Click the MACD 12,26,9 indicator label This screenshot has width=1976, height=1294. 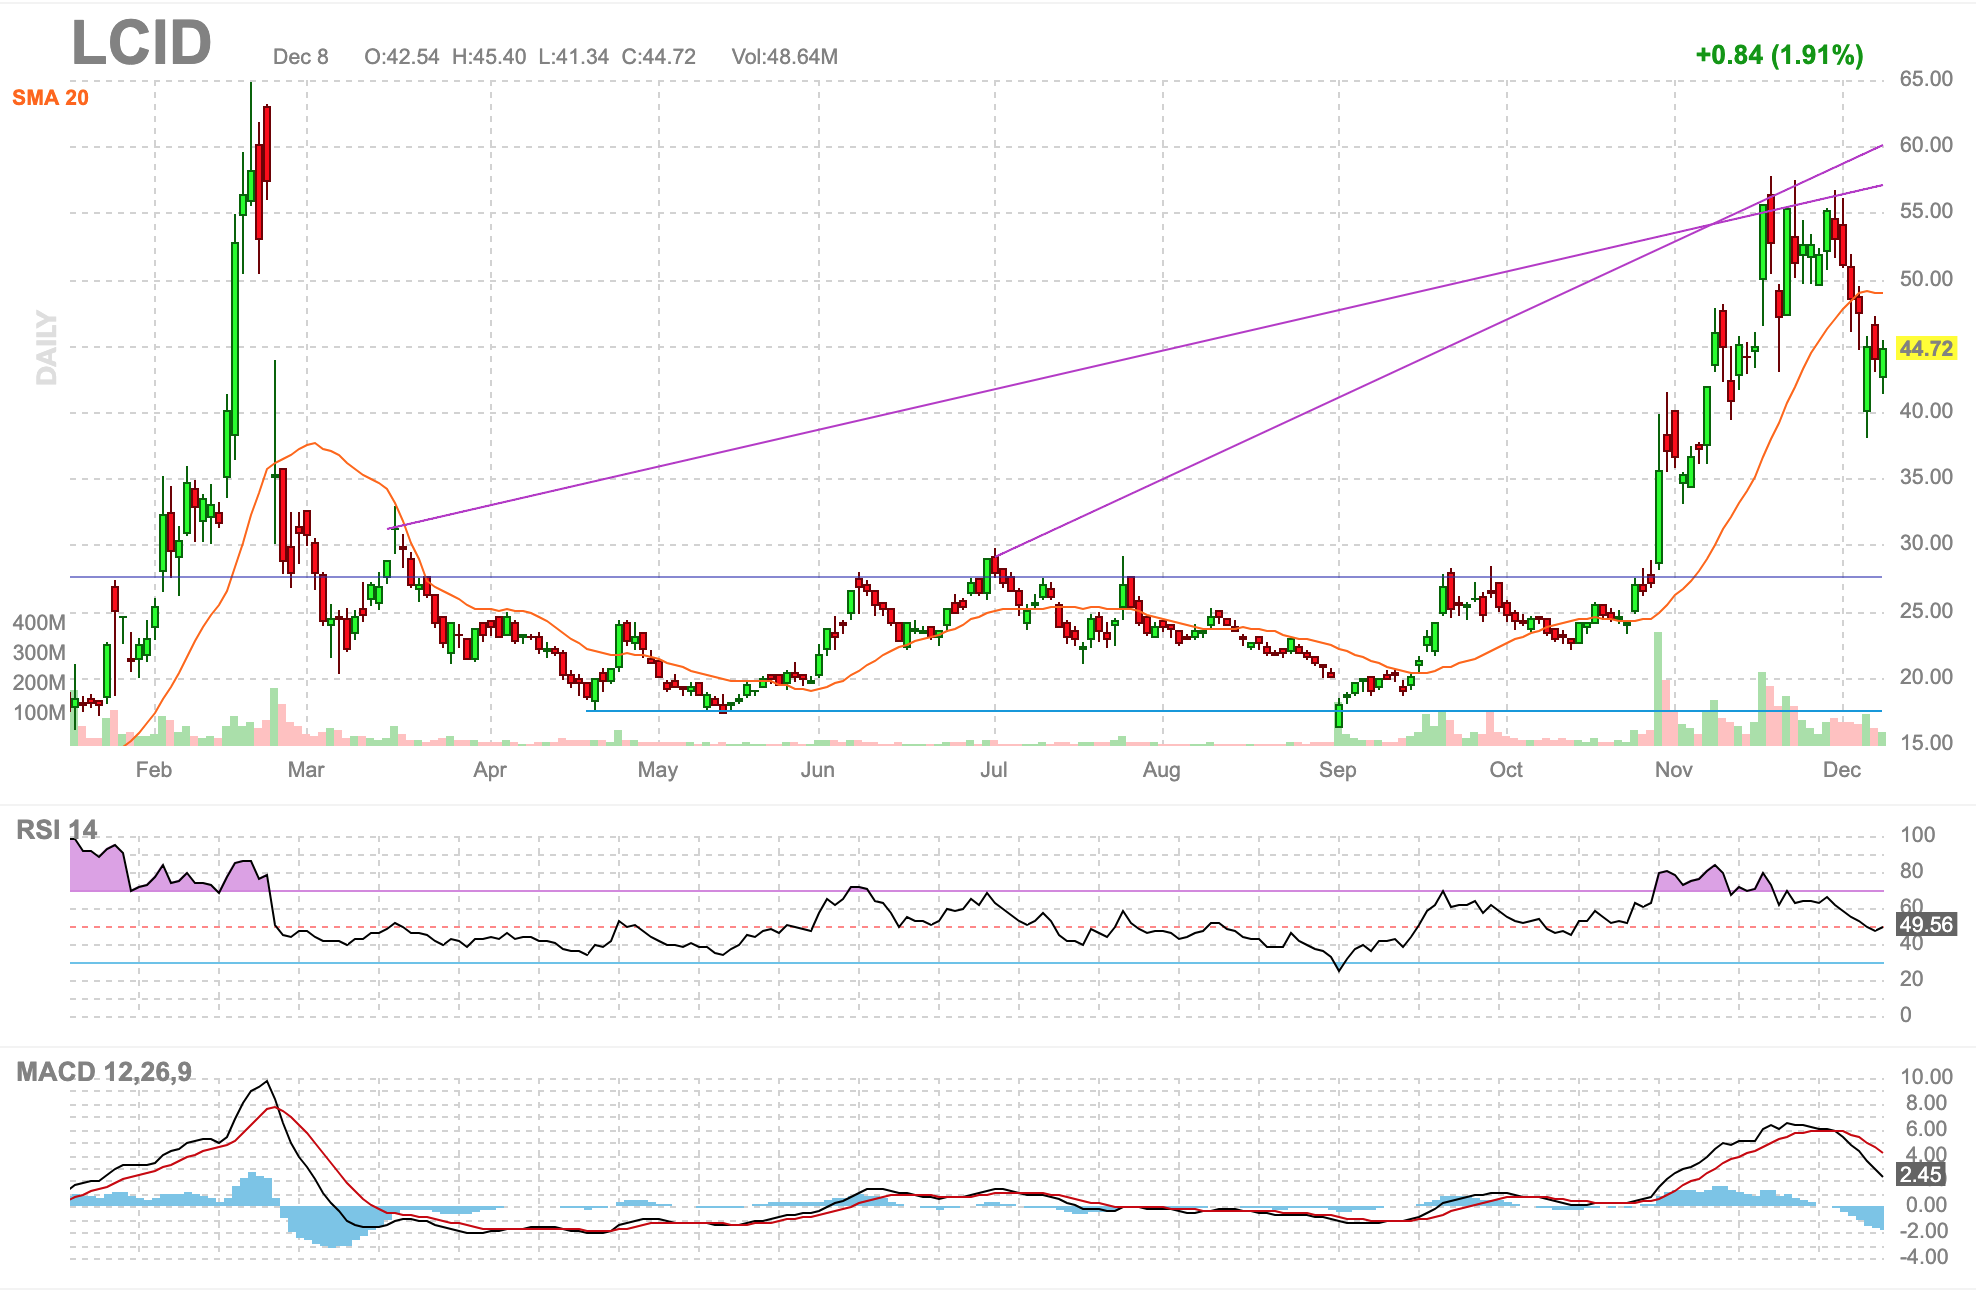click(x=104, y=1072)
